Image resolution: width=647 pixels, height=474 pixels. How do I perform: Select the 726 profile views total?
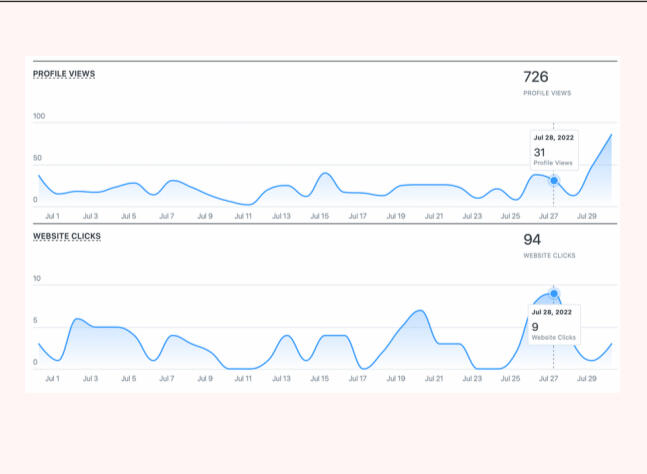pyautogui.click(x=536, y=77)
